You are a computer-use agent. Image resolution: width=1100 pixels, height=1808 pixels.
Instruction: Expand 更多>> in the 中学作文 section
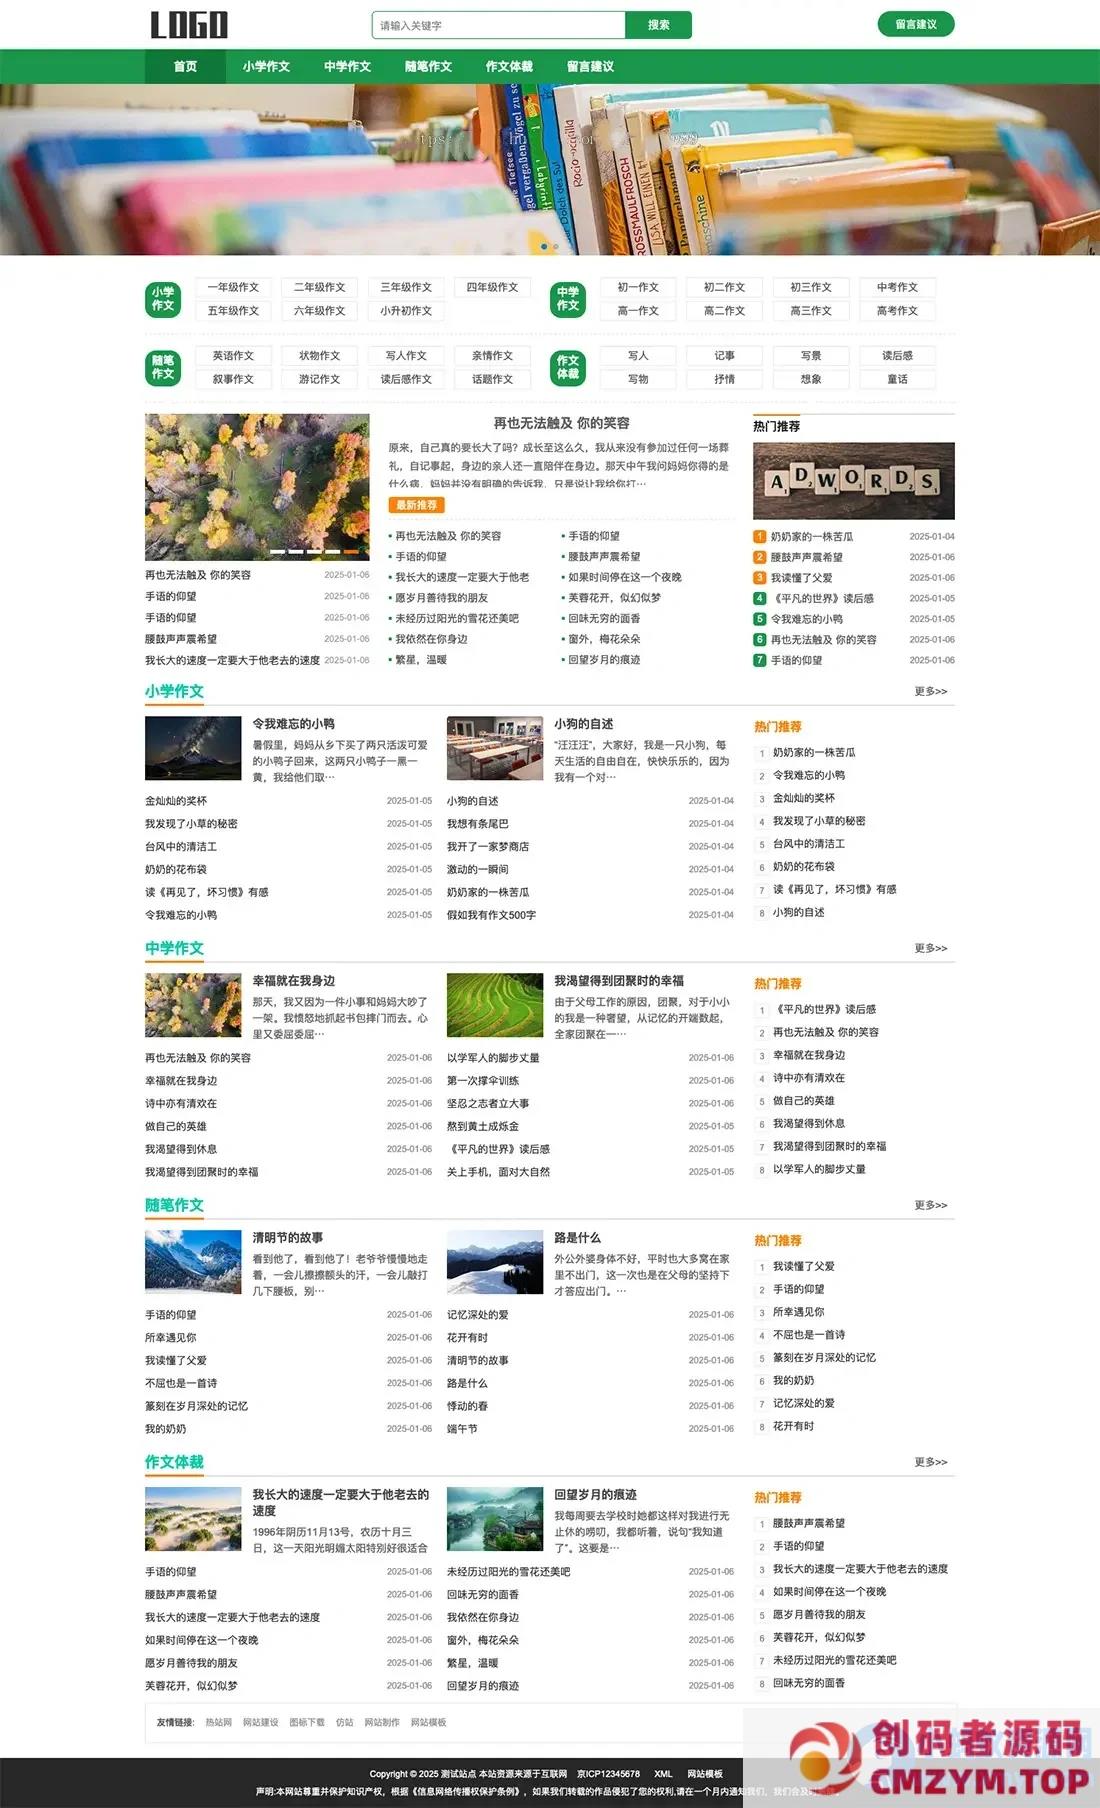(930, 948)
